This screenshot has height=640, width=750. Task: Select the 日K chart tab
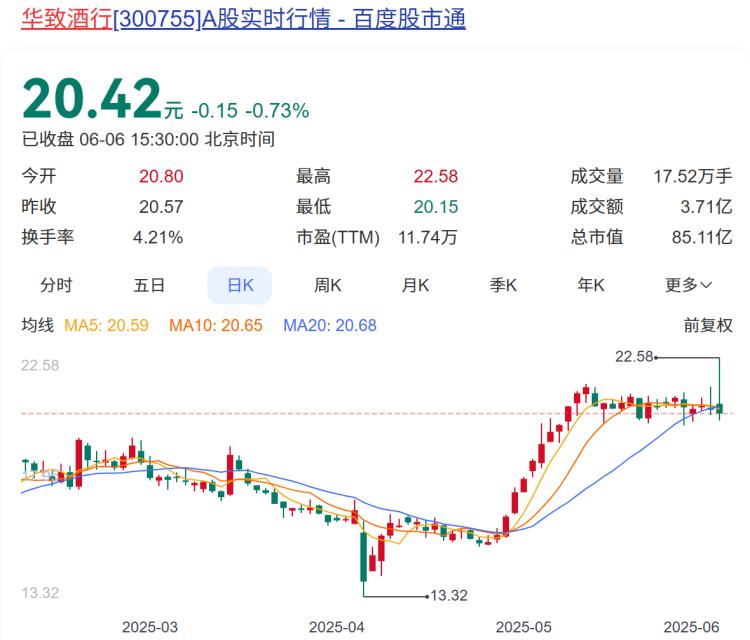[240, 285]
